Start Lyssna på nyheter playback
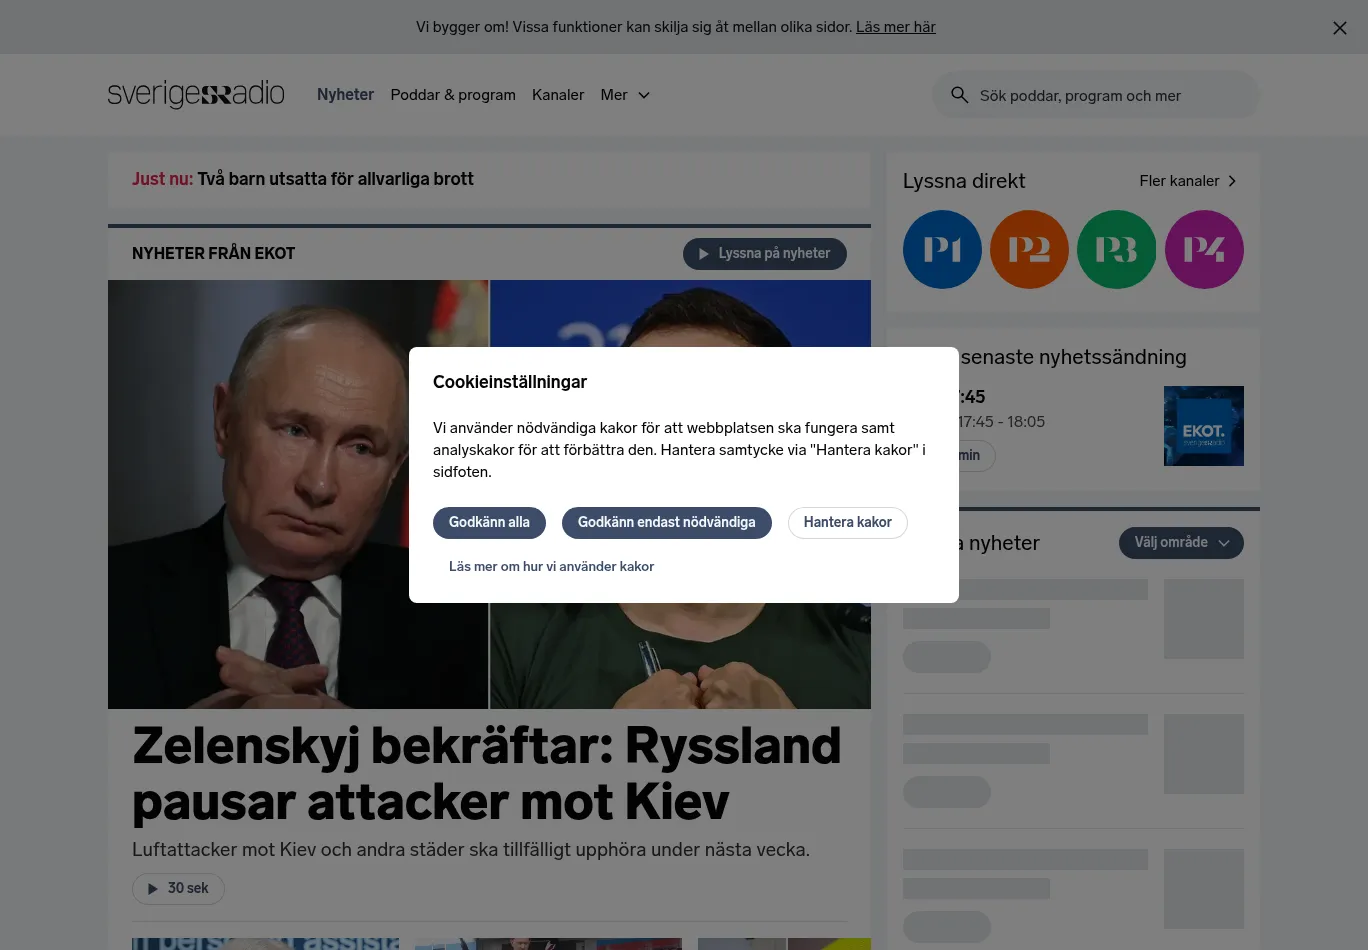This screenshot has height=950, width=1368. coord(765,254)
